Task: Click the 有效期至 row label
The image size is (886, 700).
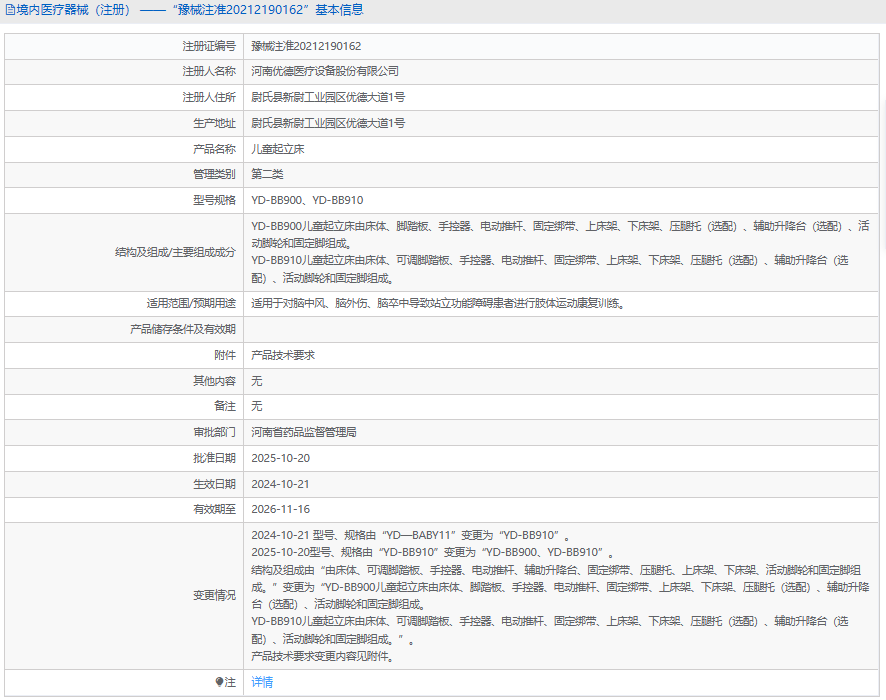Action: tap(214, 509)
